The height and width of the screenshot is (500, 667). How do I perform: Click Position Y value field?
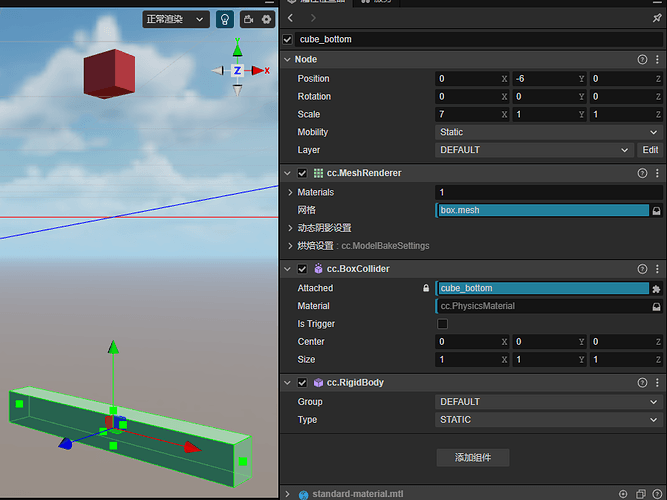pos(549,79)
